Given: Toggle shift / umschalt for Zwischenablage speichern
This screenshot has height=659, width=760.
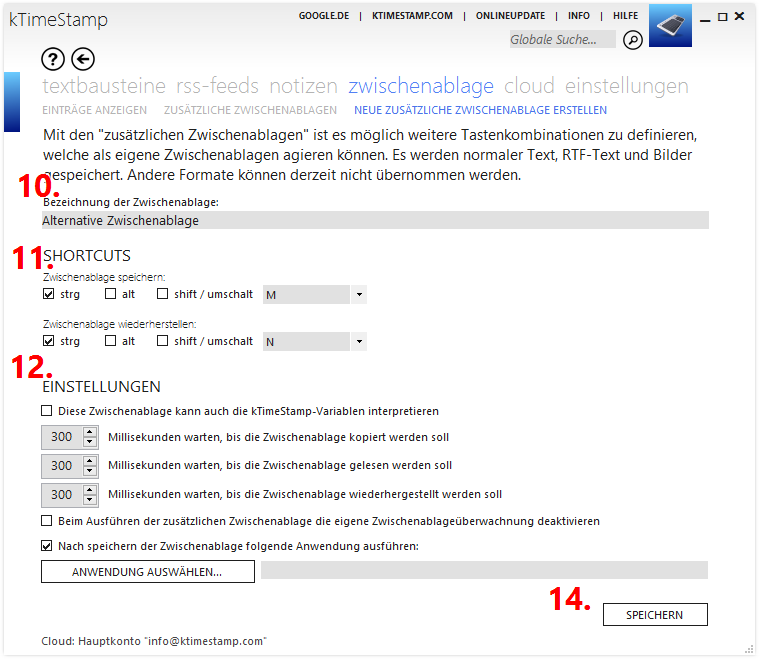Looking at the screenshot, I should [162, 294].
